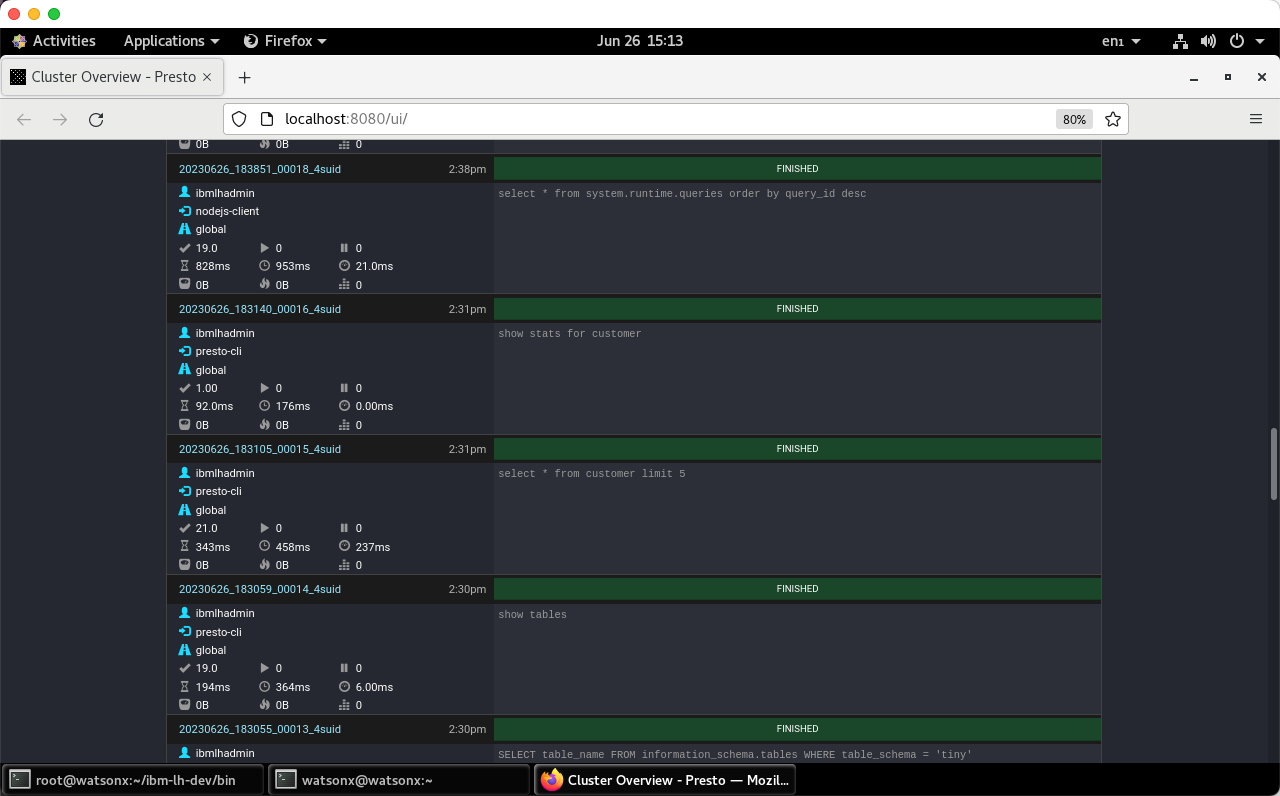Image resolution: width=1280 pixels, height=796 pixels.
Task: Click the volume icon in system tray
Action: click(1208, 41)
